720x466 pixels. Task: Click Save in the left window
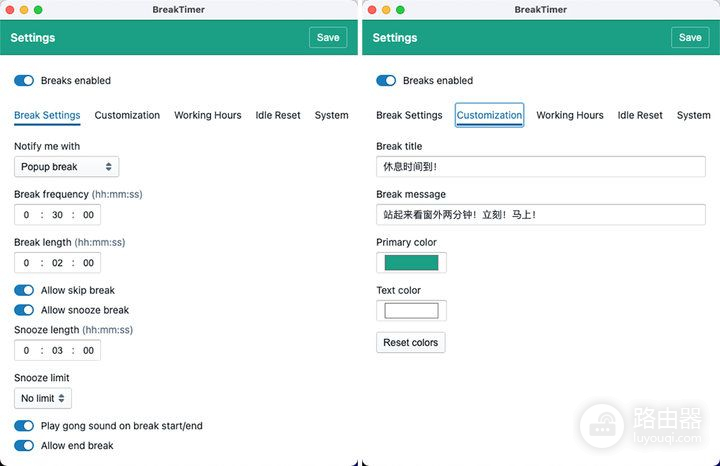pos(328,37)
